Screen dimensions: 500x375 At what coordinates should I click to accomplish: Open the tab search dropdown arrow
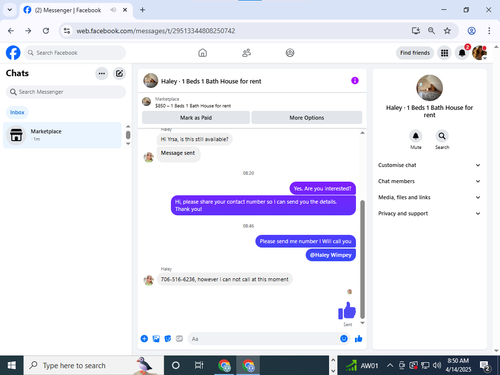(x=10, y=10)
